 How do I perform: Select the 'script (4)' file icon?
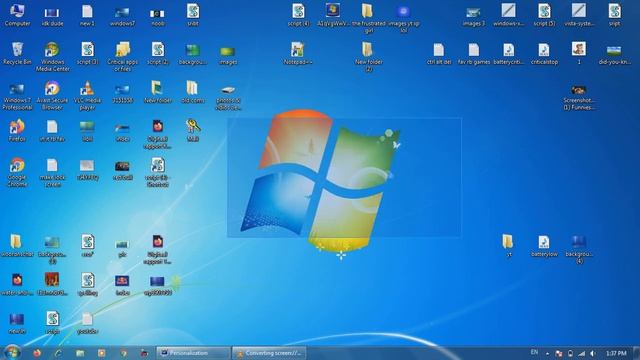tap(298, 15)
